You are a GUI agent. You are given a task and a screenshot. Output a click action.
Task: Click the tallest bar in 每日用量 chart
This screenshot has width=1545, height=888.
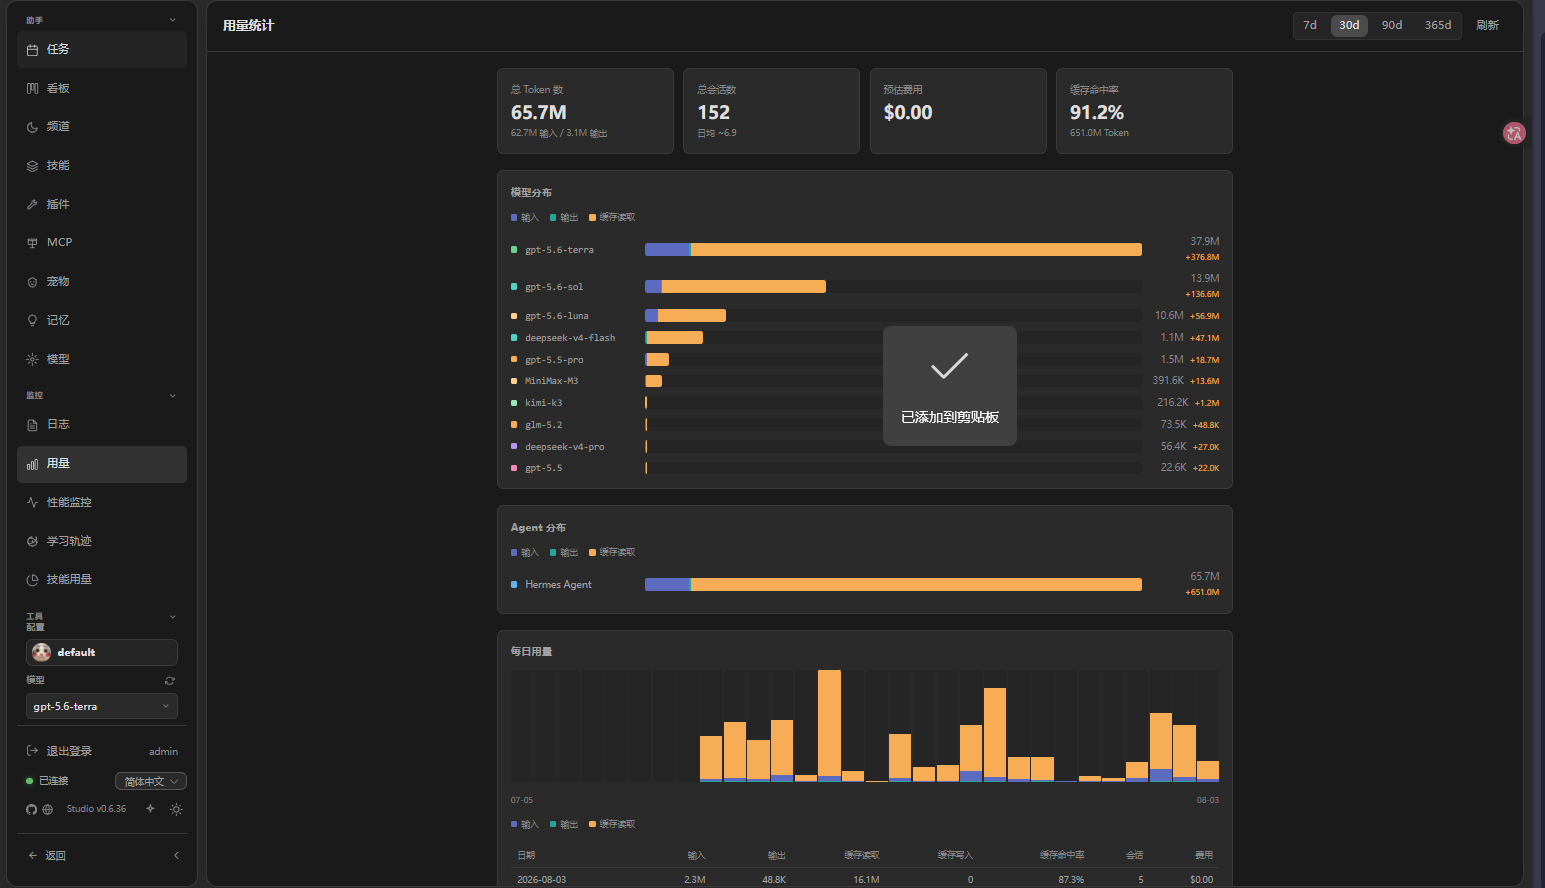(829, 725)
